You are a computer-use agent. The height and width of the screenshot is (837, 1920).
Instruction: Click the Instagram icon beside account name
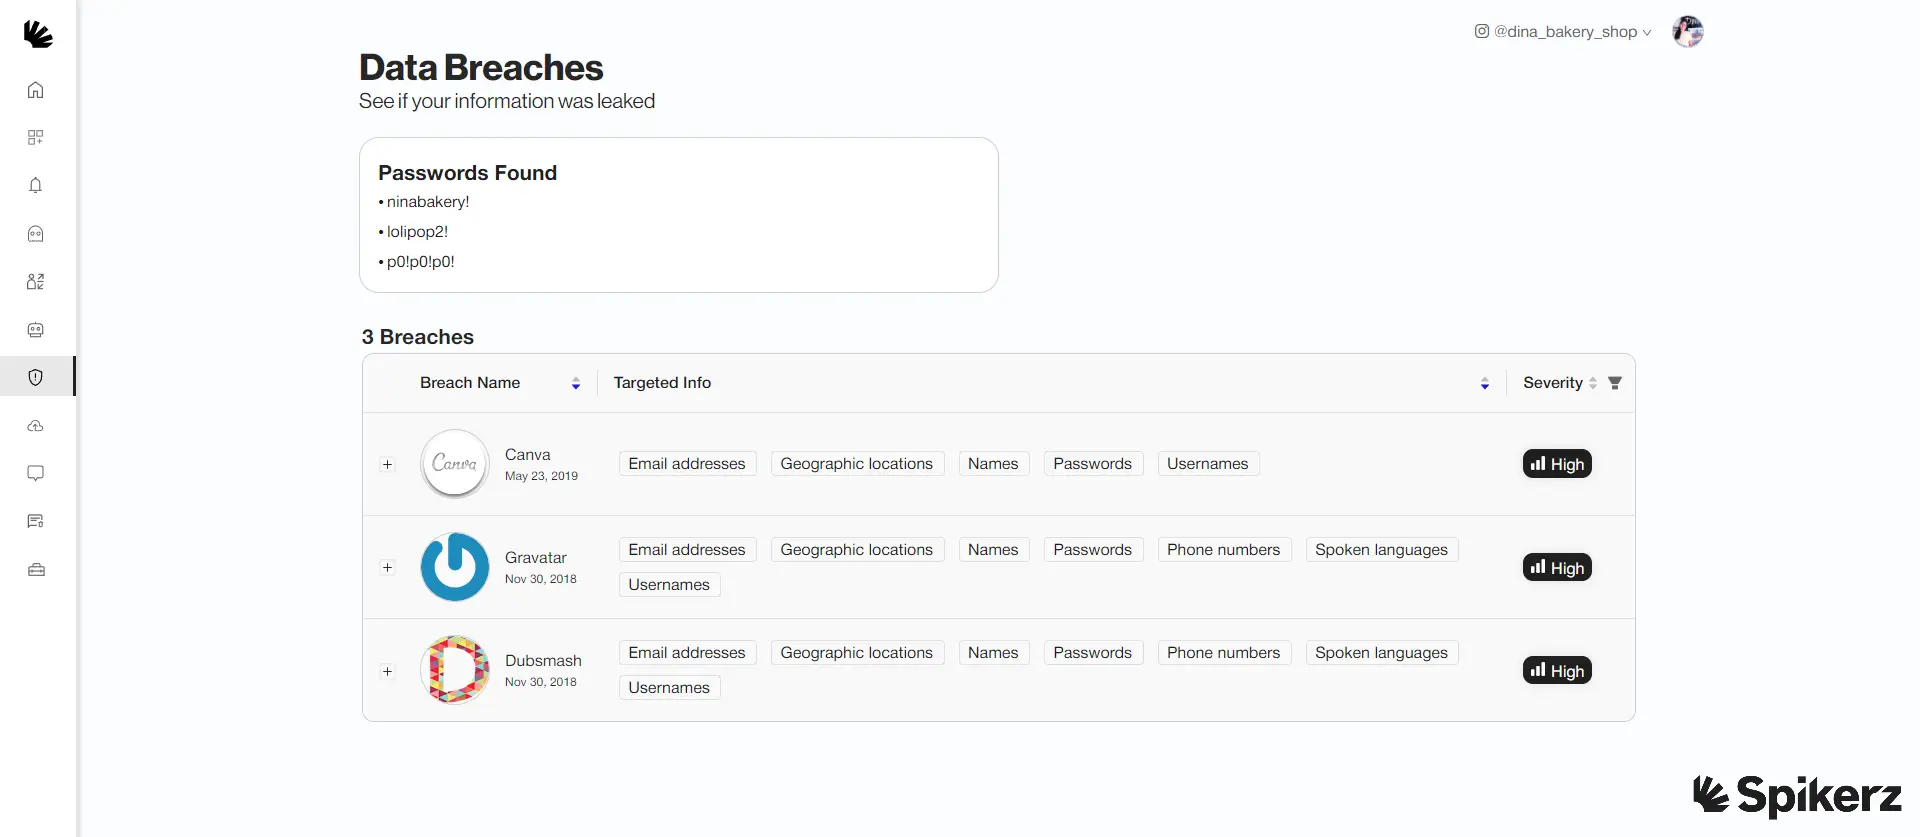tap(1482, 31)
